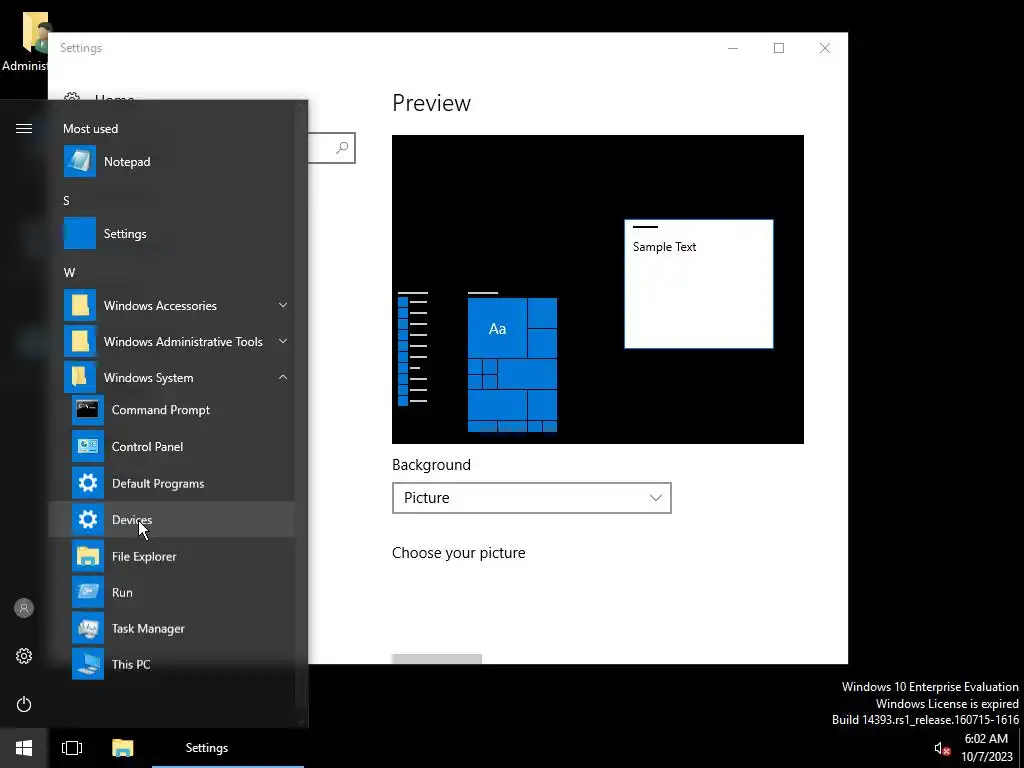
Task: Open Devices gear icon
Action: point(88,520)
